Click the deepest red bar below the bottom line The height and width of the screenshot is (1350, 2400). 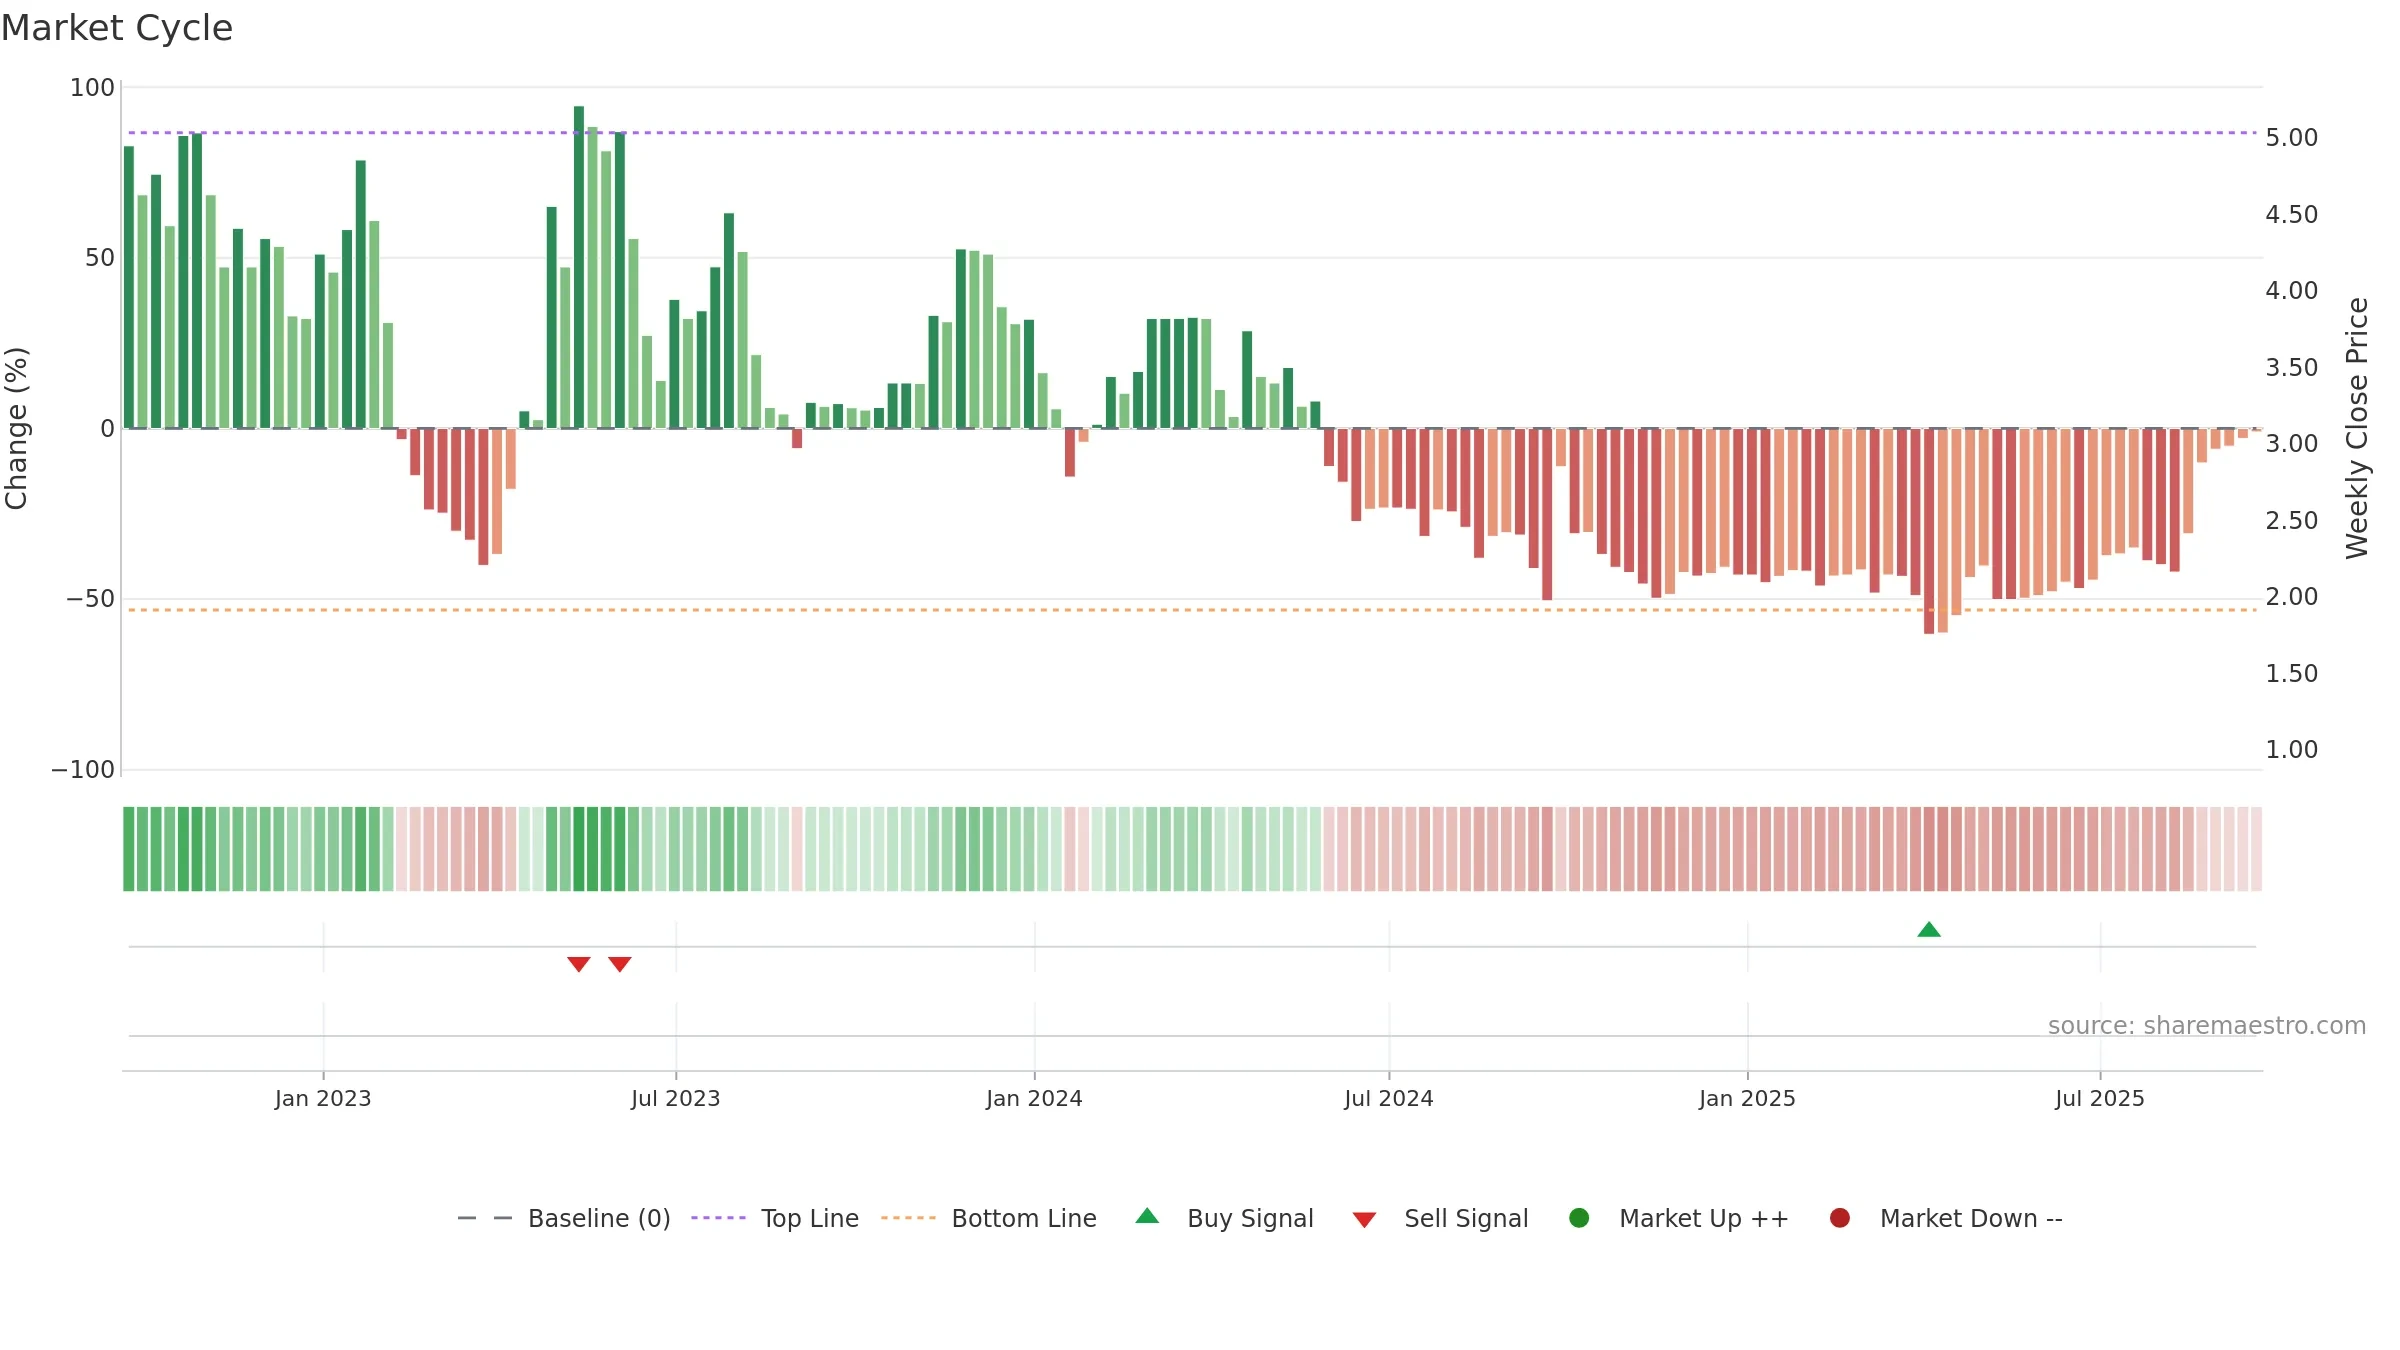(1929, 531)
